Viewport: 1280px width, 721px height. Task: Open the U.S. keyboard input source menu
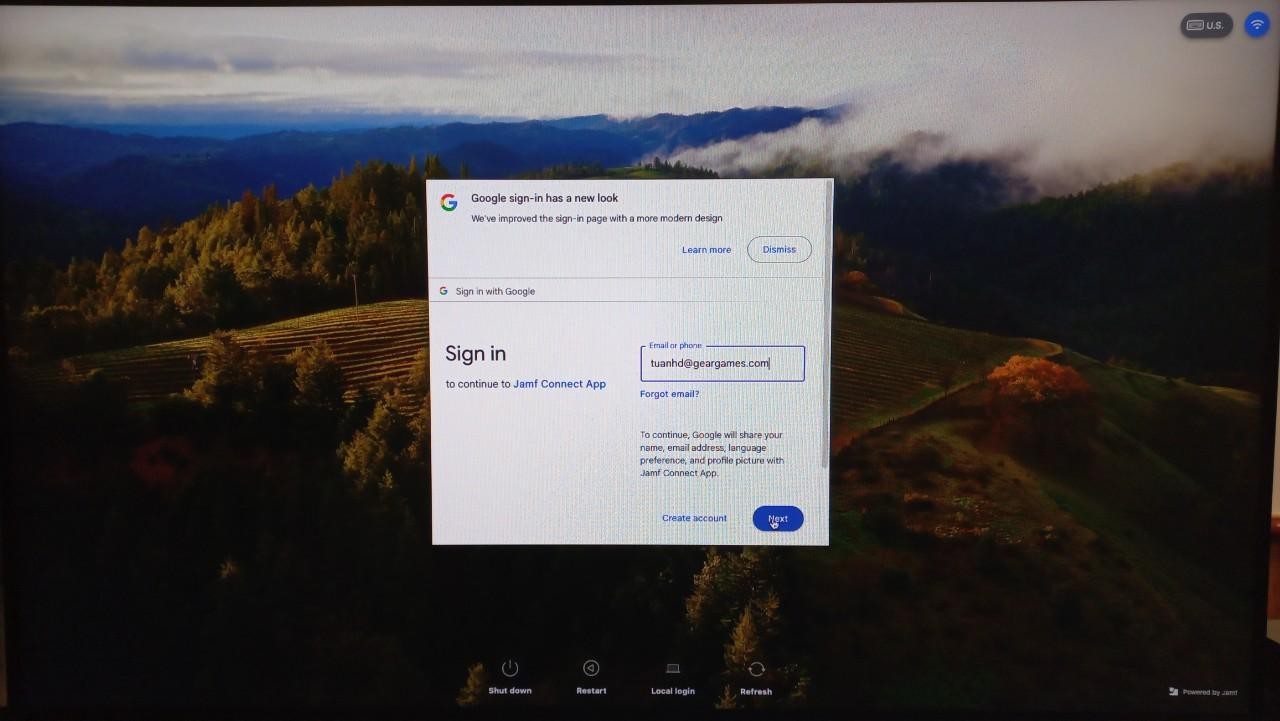click(1205, 25)
